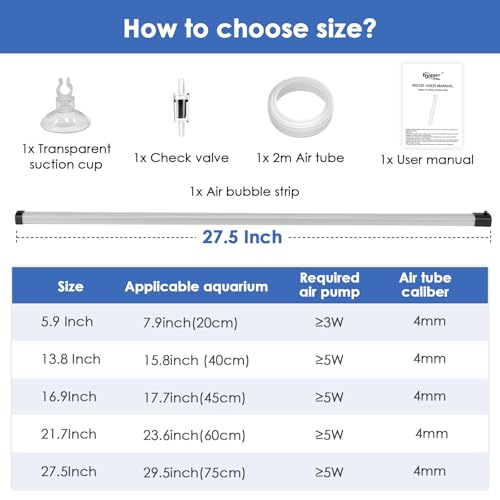Click the 17.7inch(45cm) aquarium cell
This screenshot has height=500, width=500.
pos(195,398)
